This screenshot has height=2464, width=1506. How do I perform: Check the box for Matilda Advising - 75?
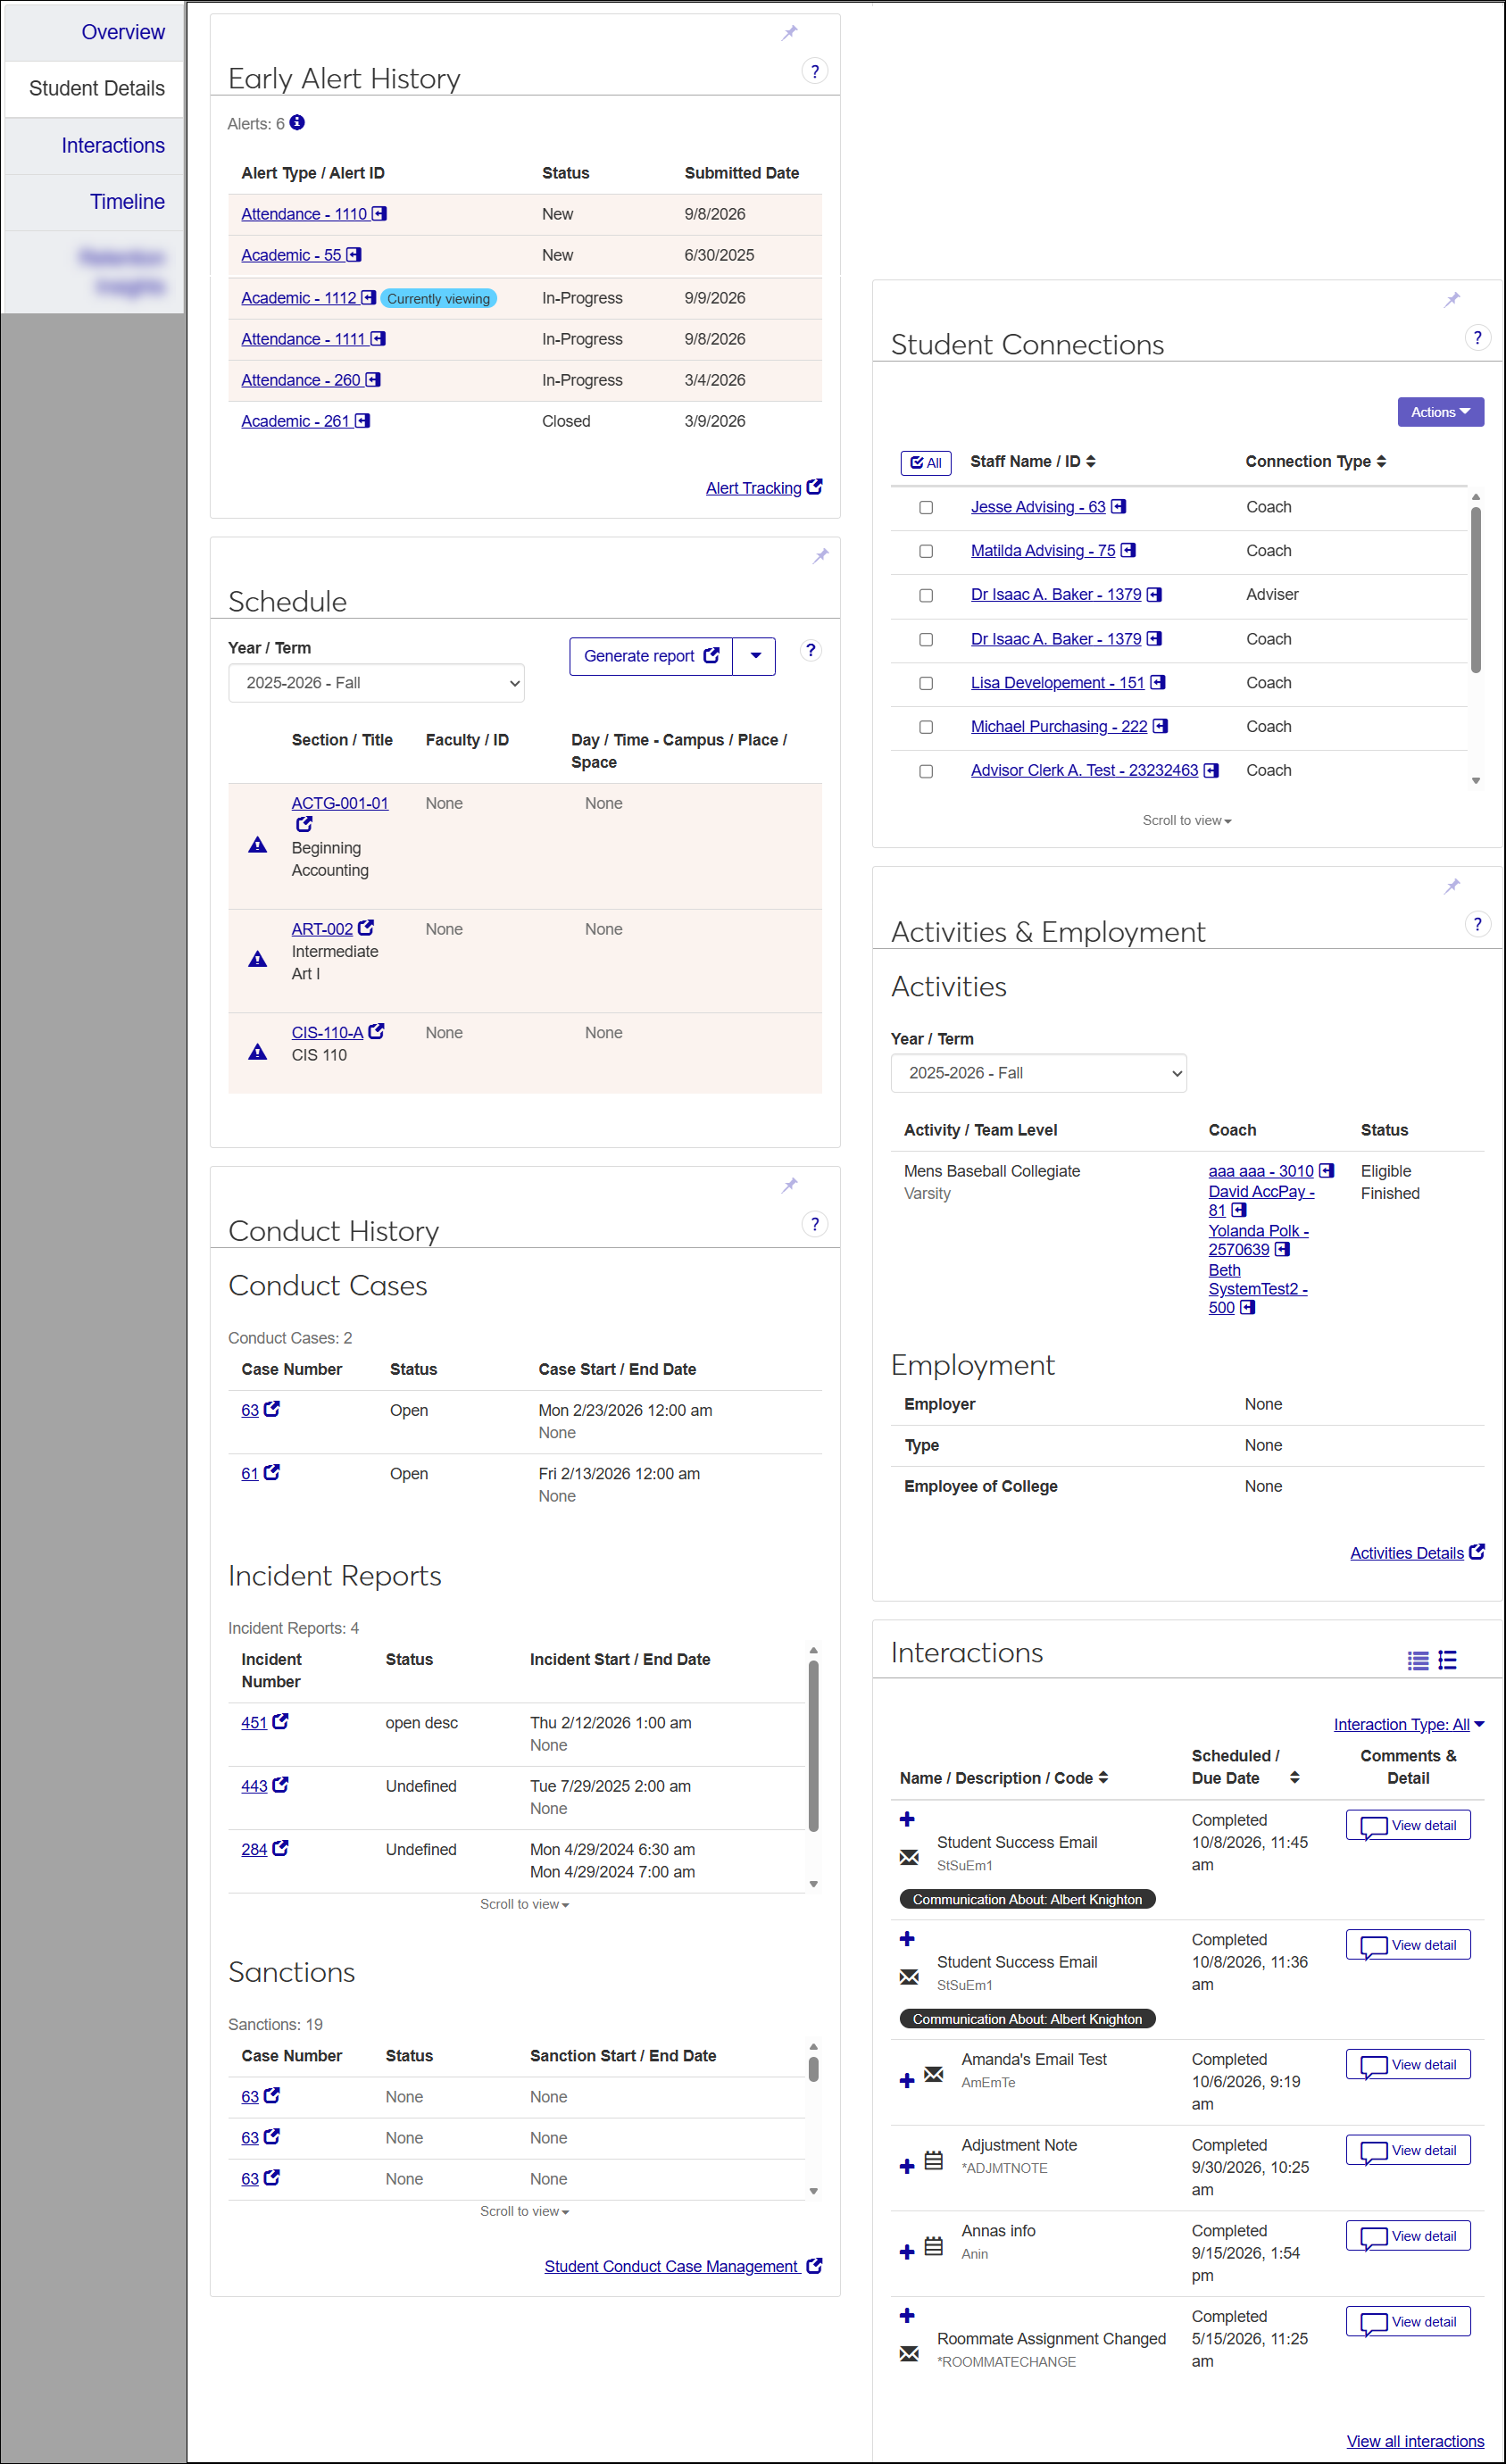pyautogui.click(x=926, y=552)
